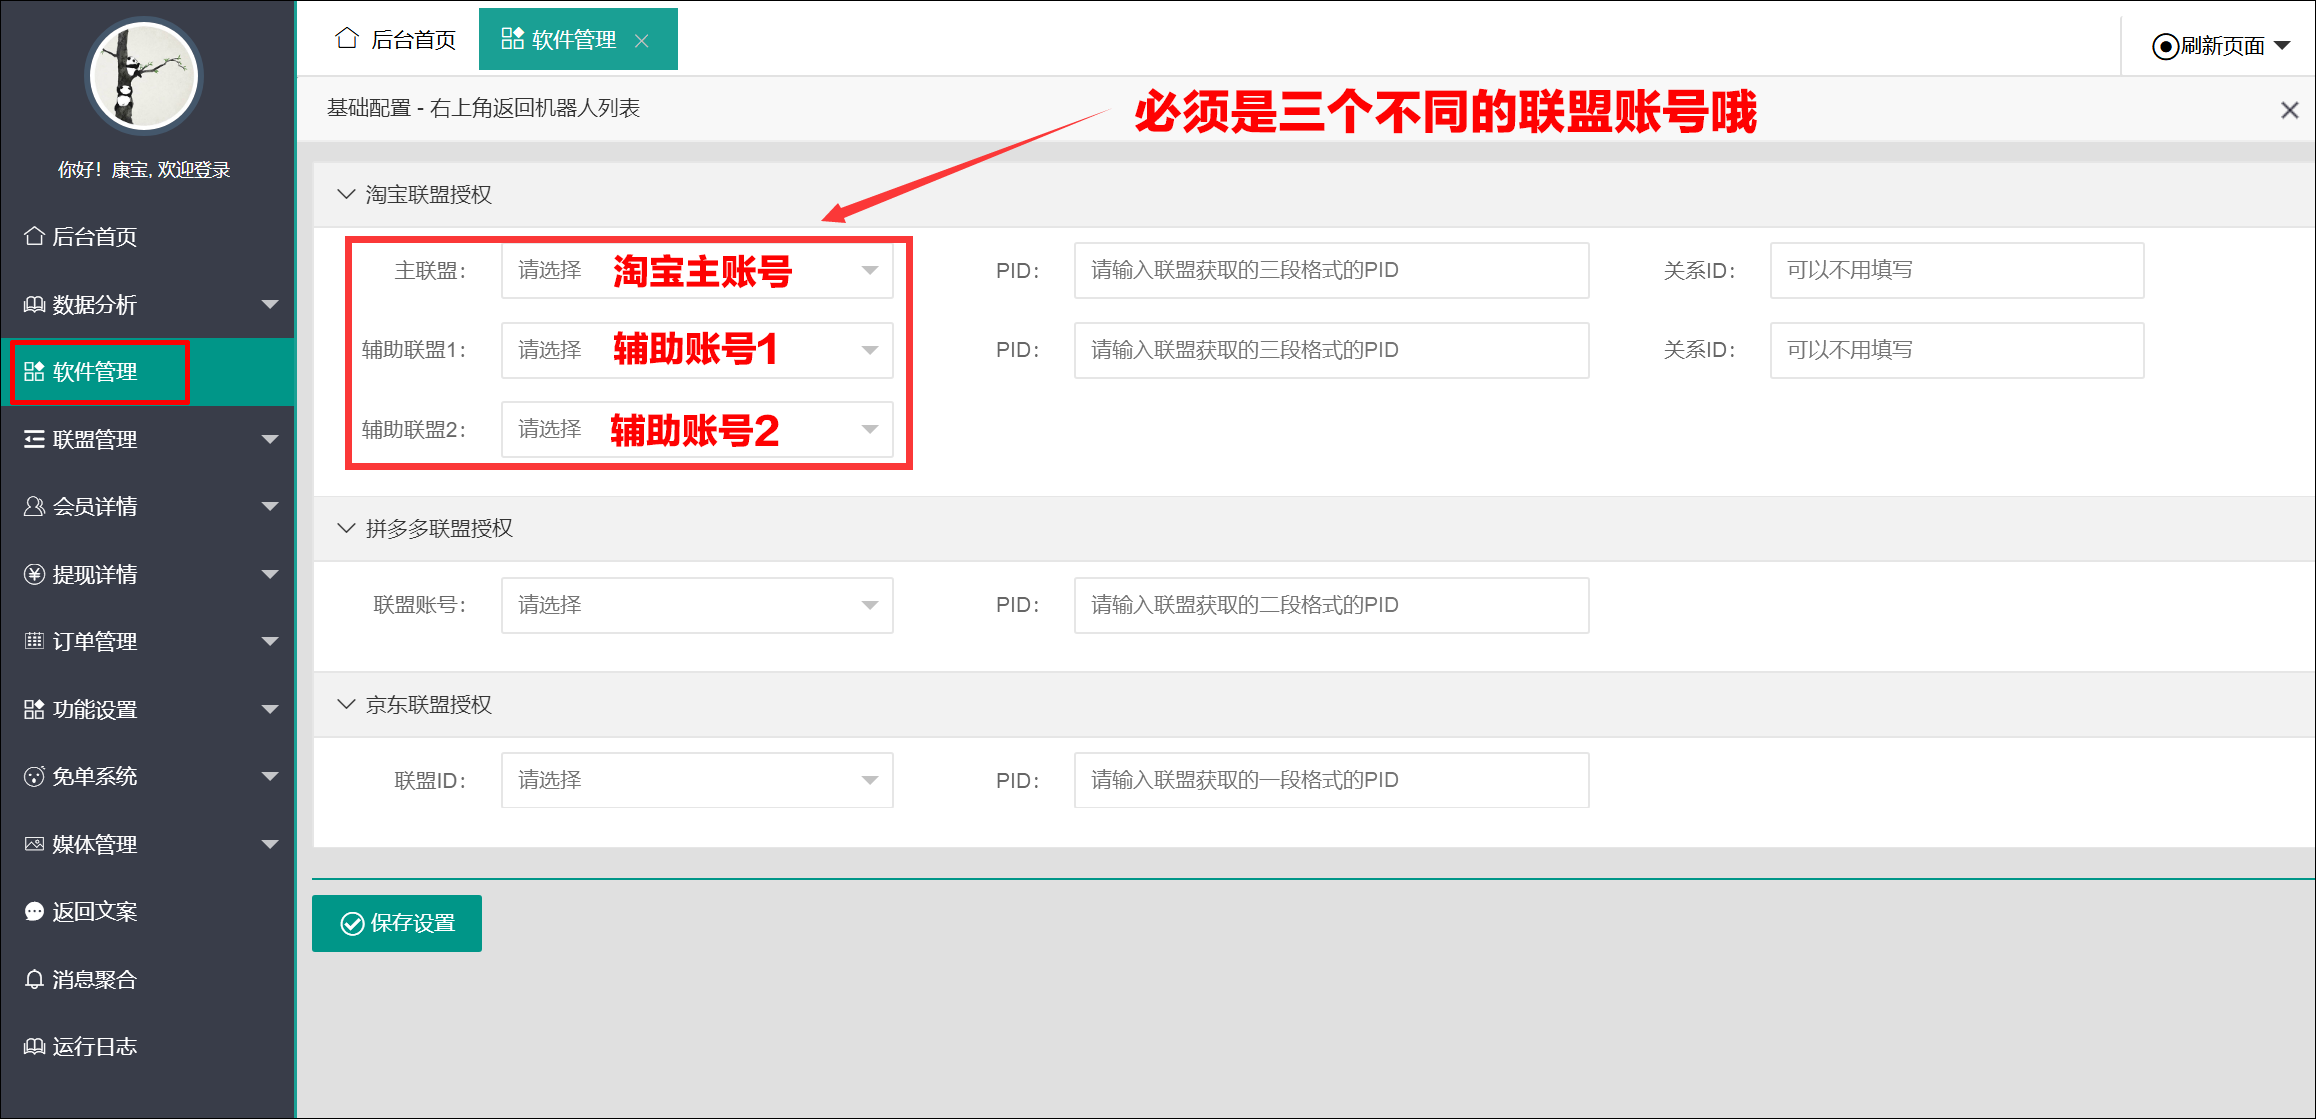The height and width of the screenshot is (1119, 2316).
Task: Click the 媒体管理 picture icon
Action: tap(34, 844)
